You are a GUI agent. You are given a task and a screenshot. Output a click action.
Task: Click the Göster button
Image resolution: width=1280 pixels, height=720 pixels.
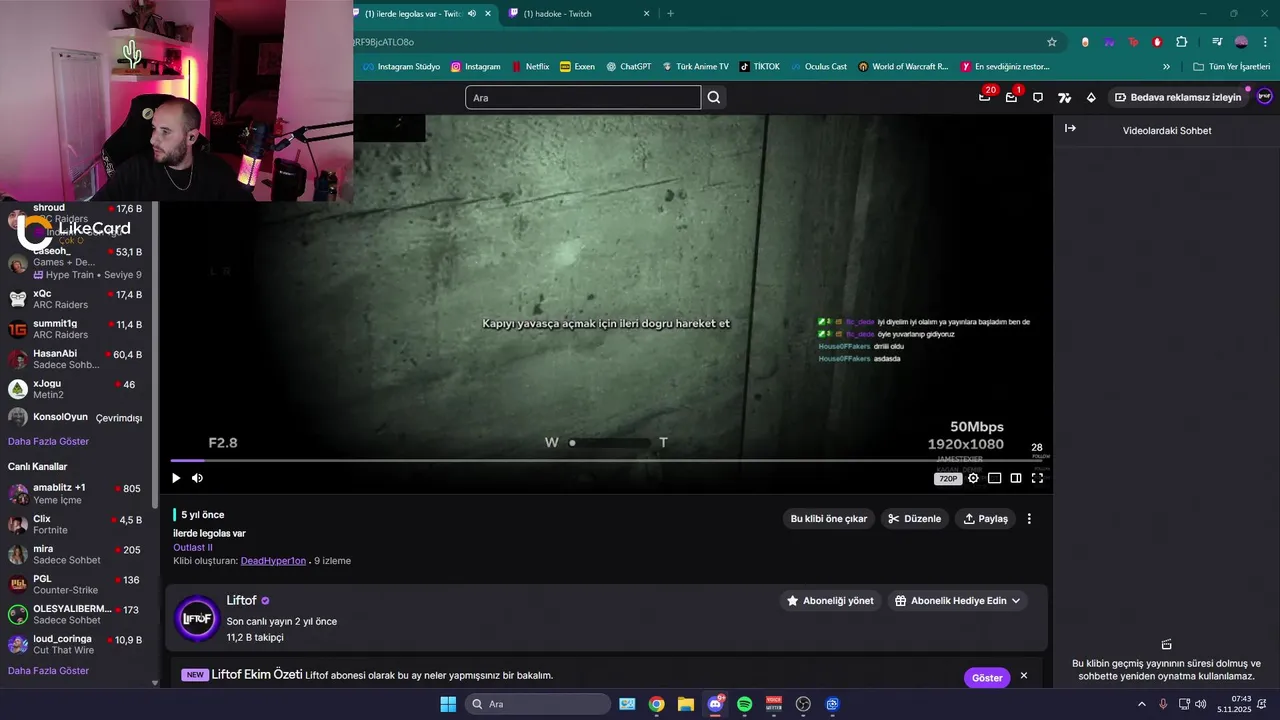987,678
